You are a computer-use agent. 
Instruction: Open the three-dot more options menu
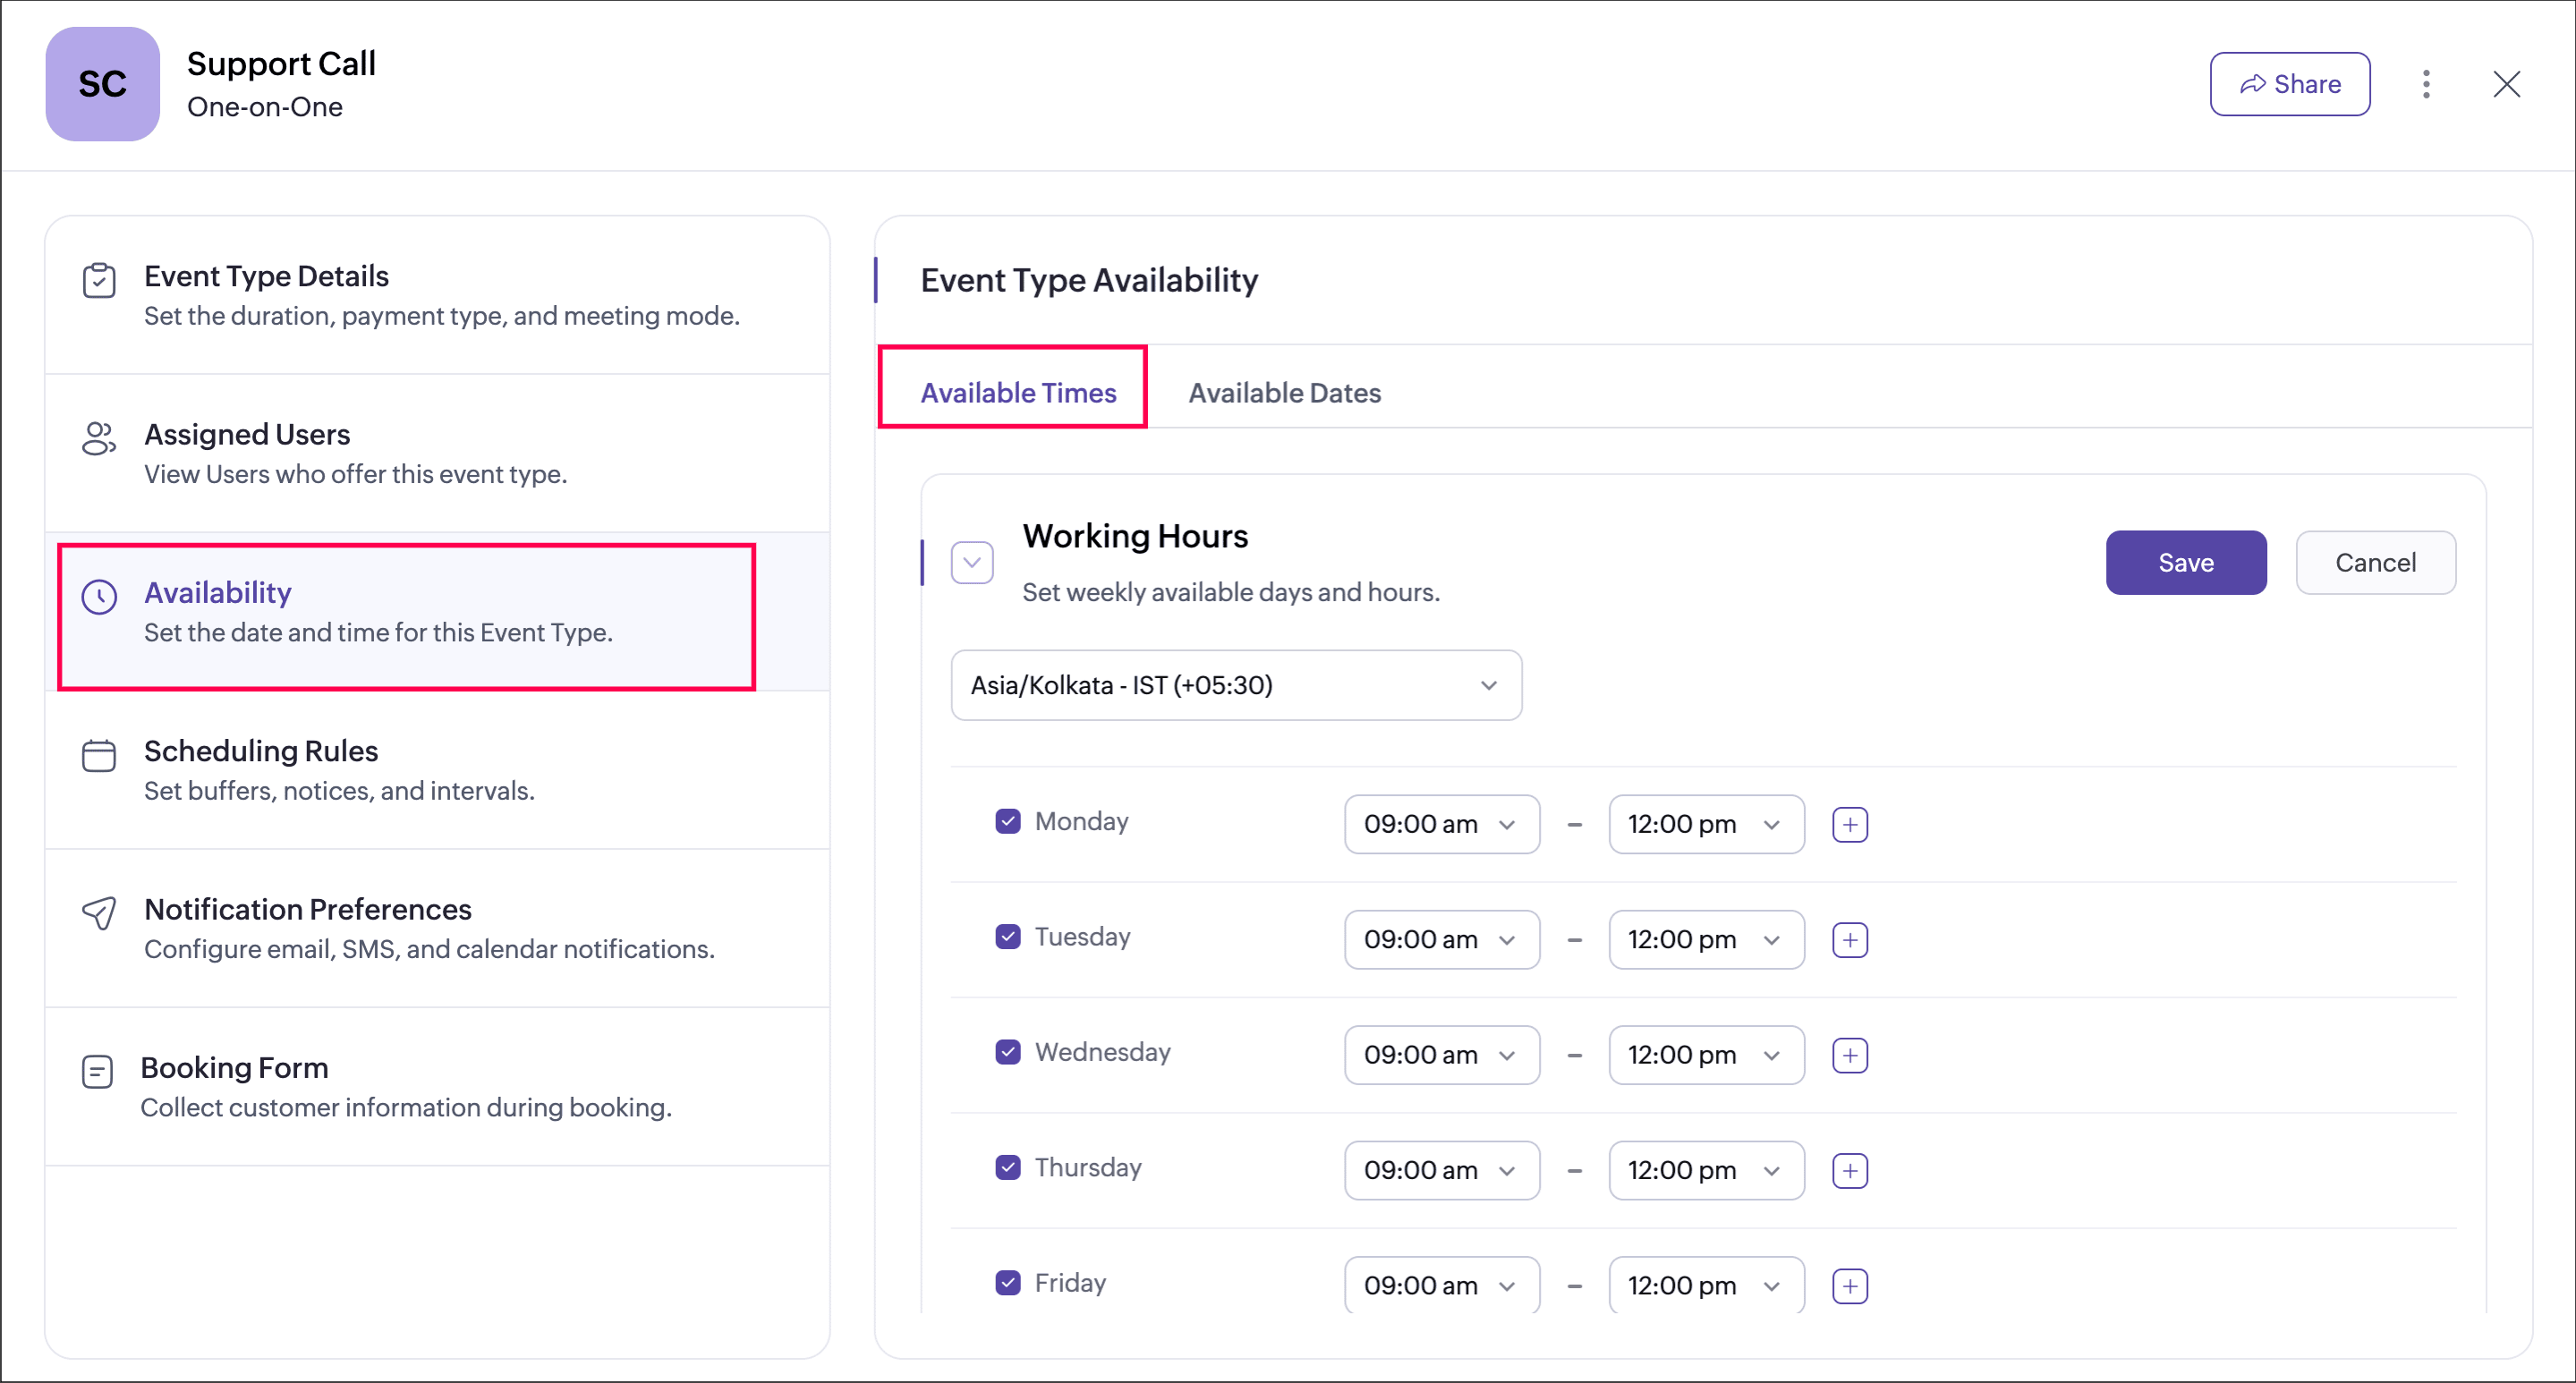click(2426, 84)
